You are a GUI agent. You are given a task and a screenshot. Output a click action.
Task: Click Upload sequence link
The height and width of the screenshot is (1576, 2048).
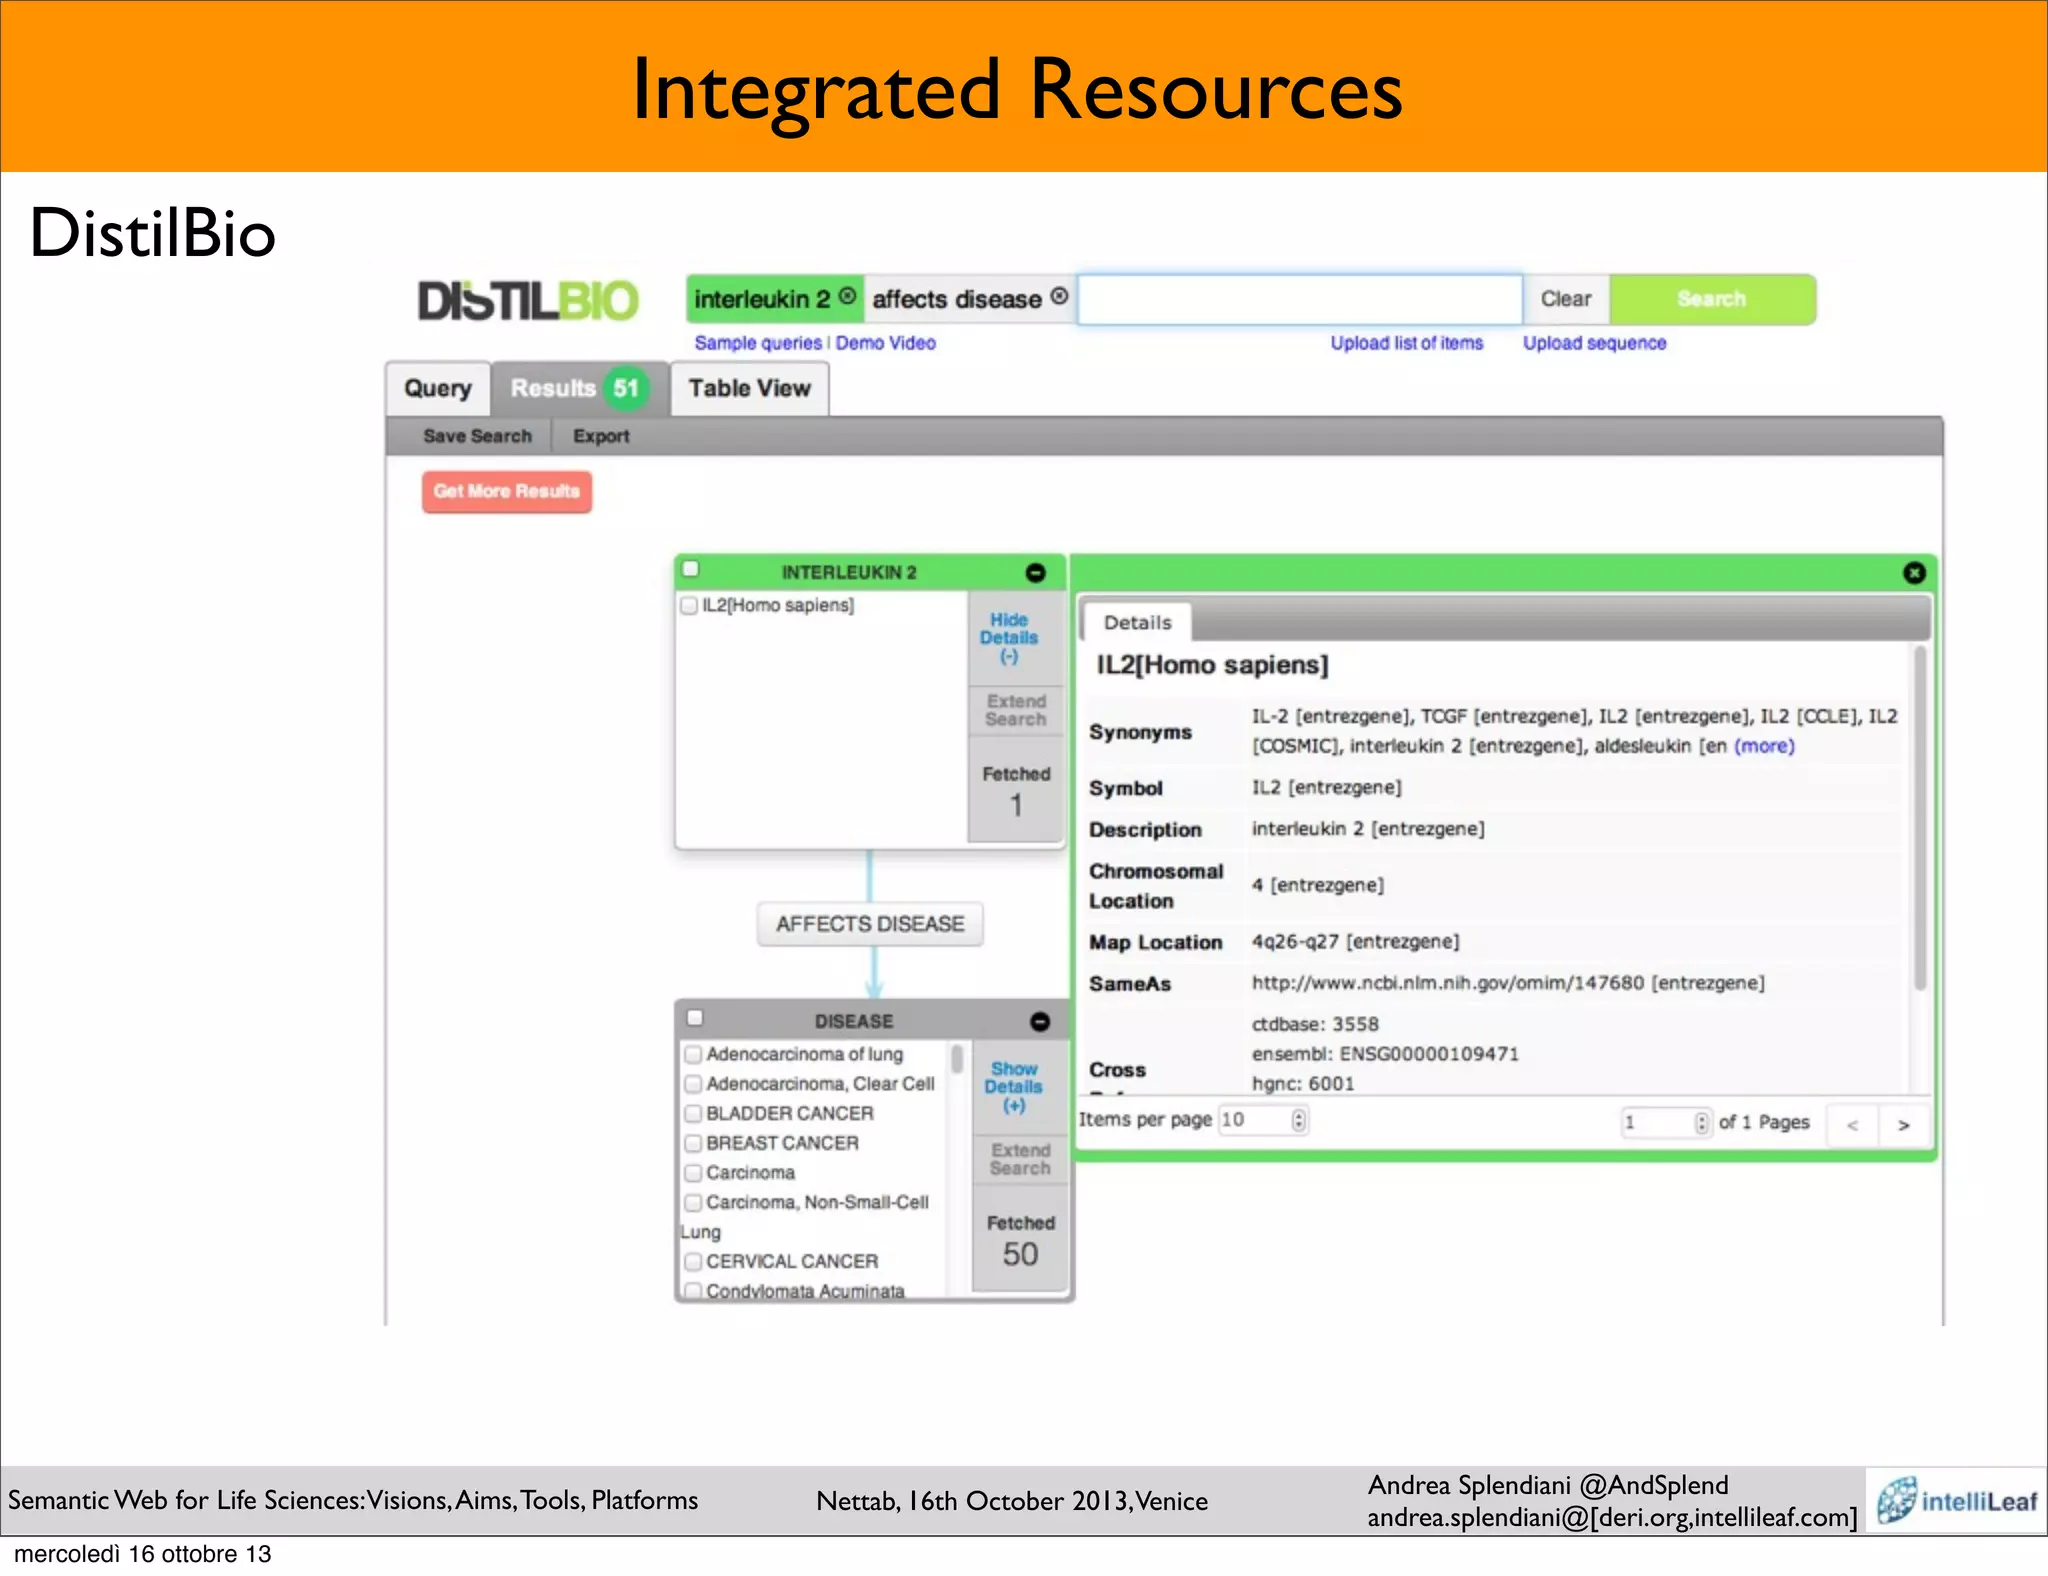pyautogui.click(x=1594, y=343)
